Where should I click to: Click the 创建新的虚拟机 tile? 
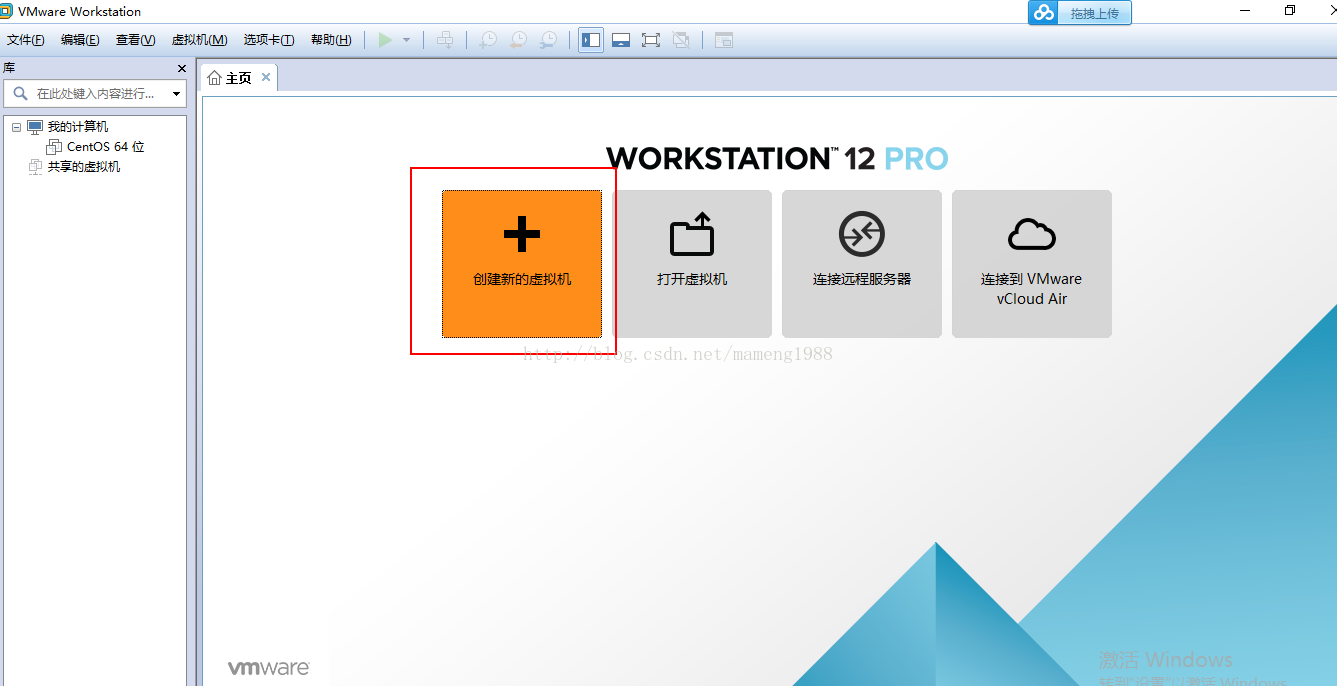pos(522,264)
